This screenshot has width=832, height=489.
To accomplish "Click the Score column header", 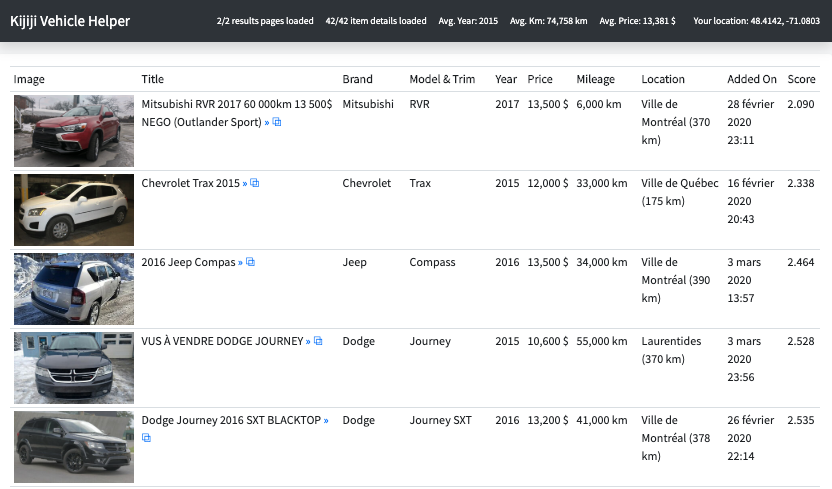I will coord(801,79).
